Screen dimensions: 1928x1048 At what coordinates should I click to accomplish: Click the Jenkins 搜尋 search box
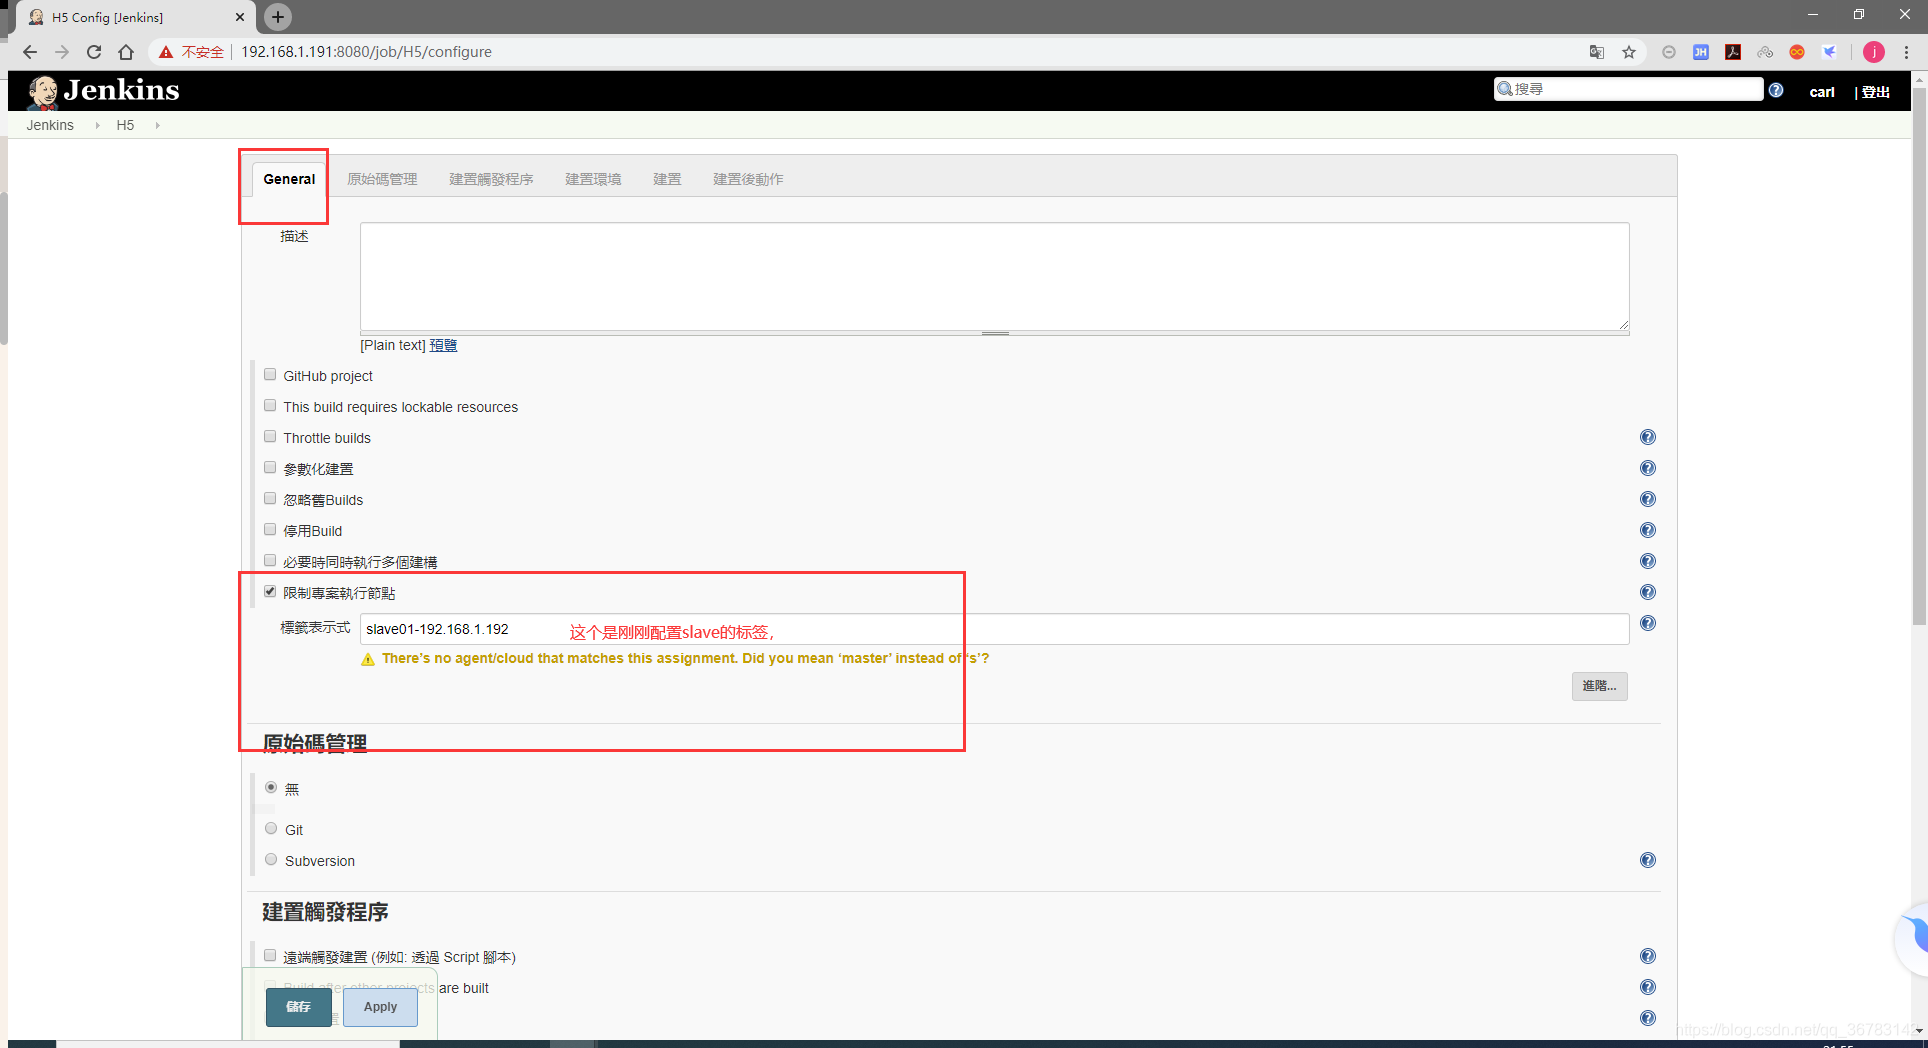point(1629,89)
